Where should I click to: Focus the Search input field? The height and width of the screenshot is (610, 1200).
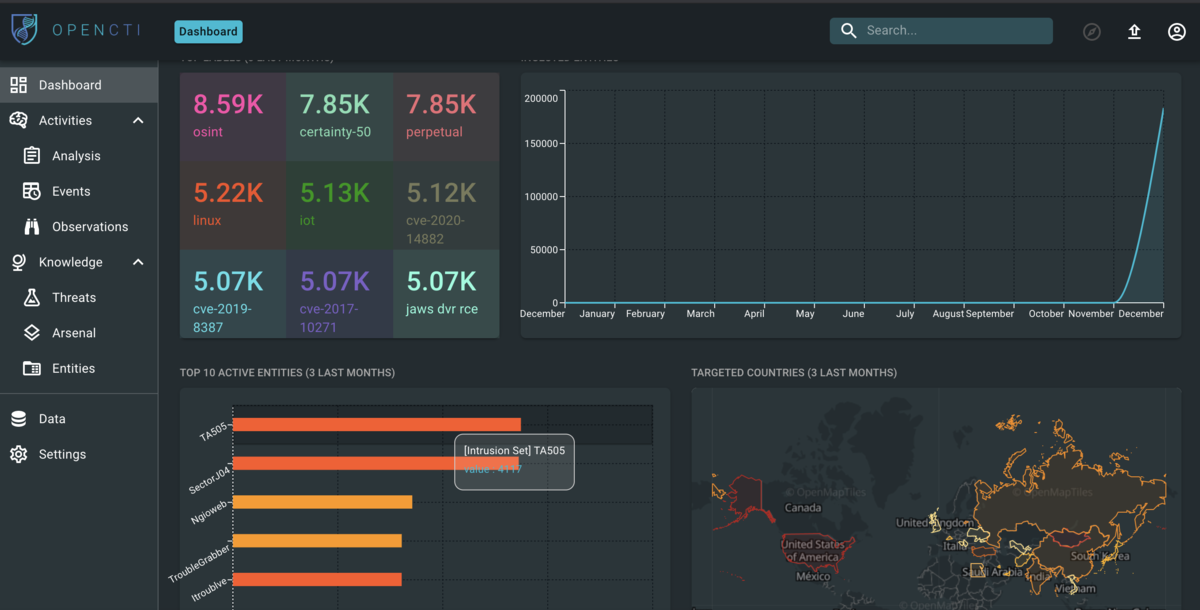[x=941, y=31]
